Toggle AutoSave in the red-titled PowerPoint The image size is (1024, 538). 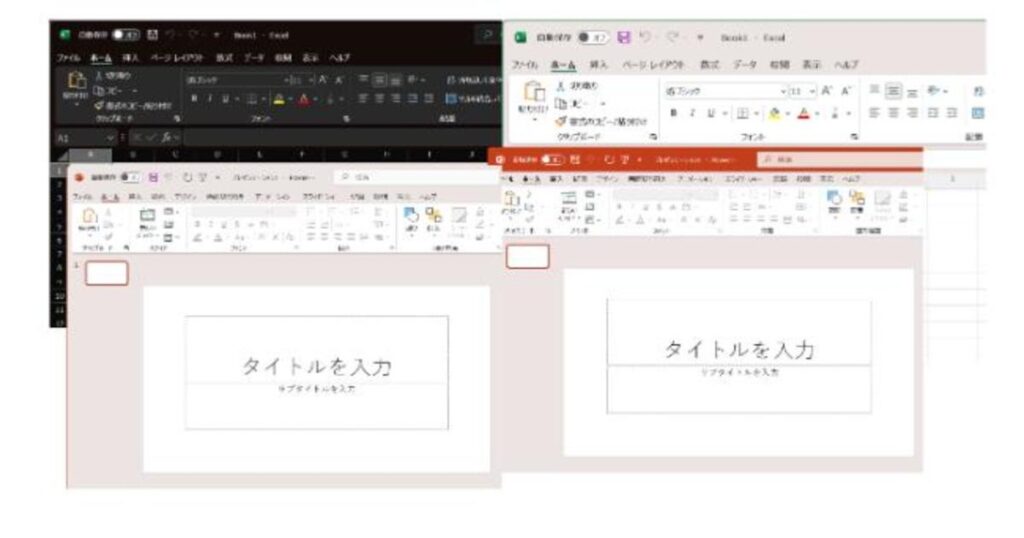(552, 159)
